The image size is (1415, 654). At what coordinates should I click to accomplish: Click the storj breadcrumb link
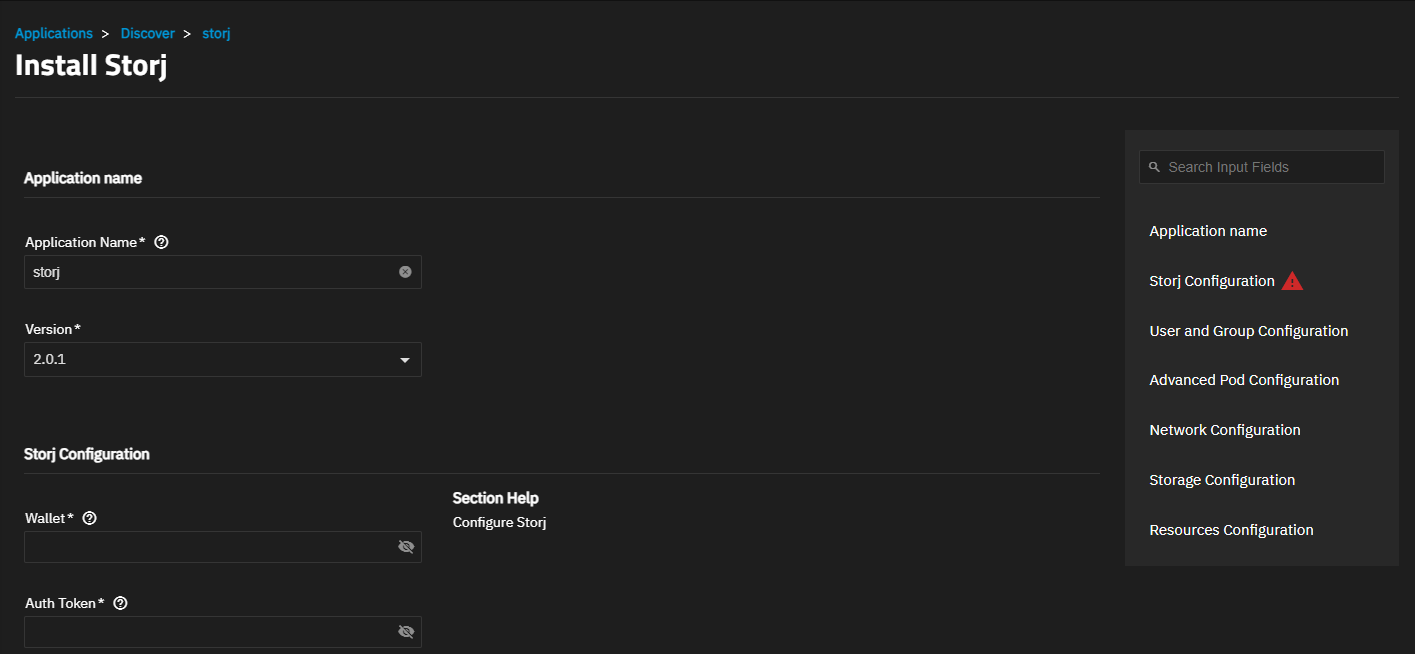(x=217, y=34)
